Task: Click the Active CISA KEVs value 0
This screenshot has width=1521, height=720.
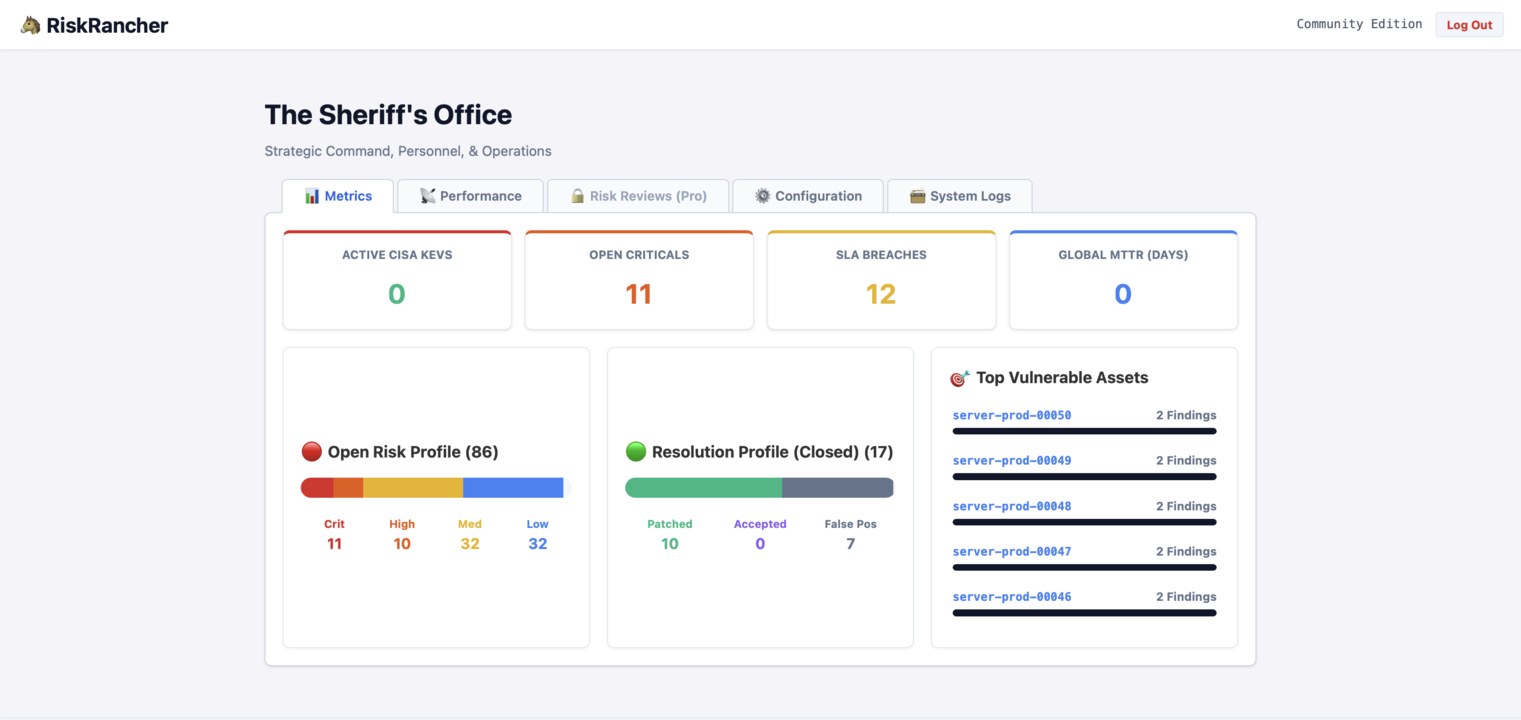Action: [397, 294]
